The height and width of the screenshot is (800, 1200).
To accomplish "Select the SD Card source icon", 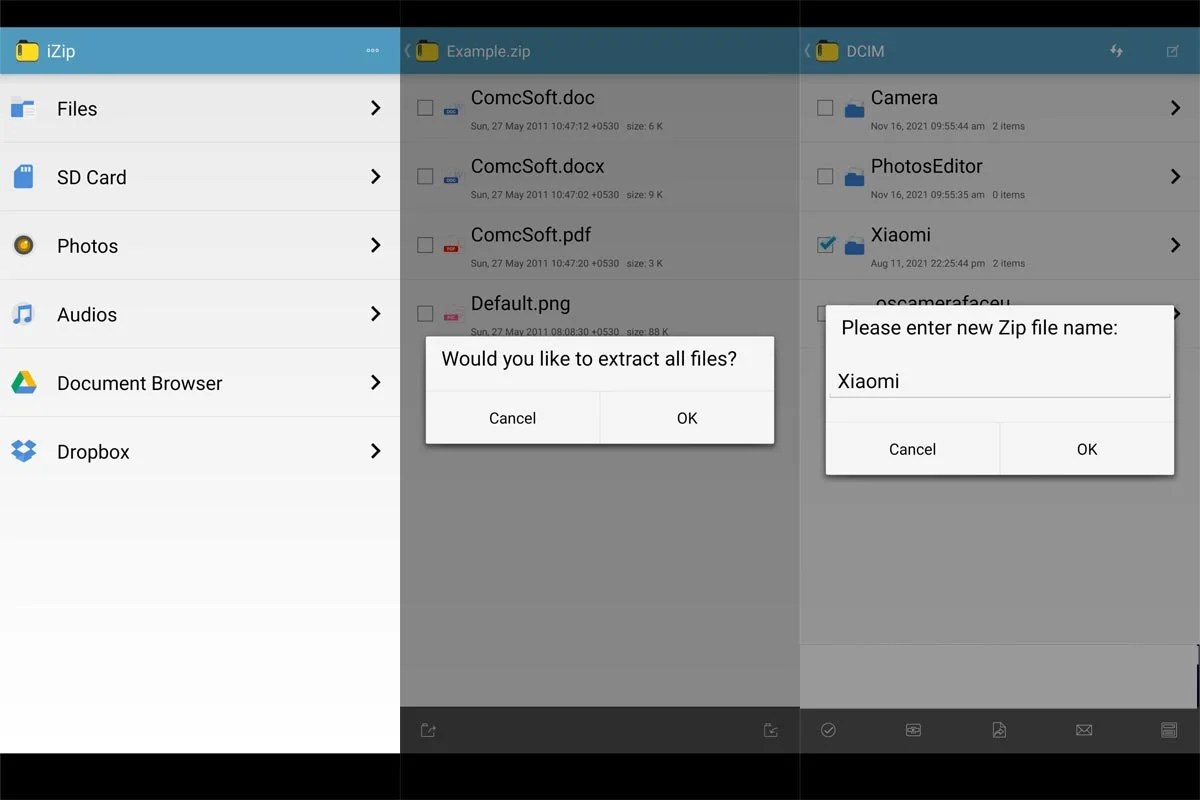I will tap(24, 177).
